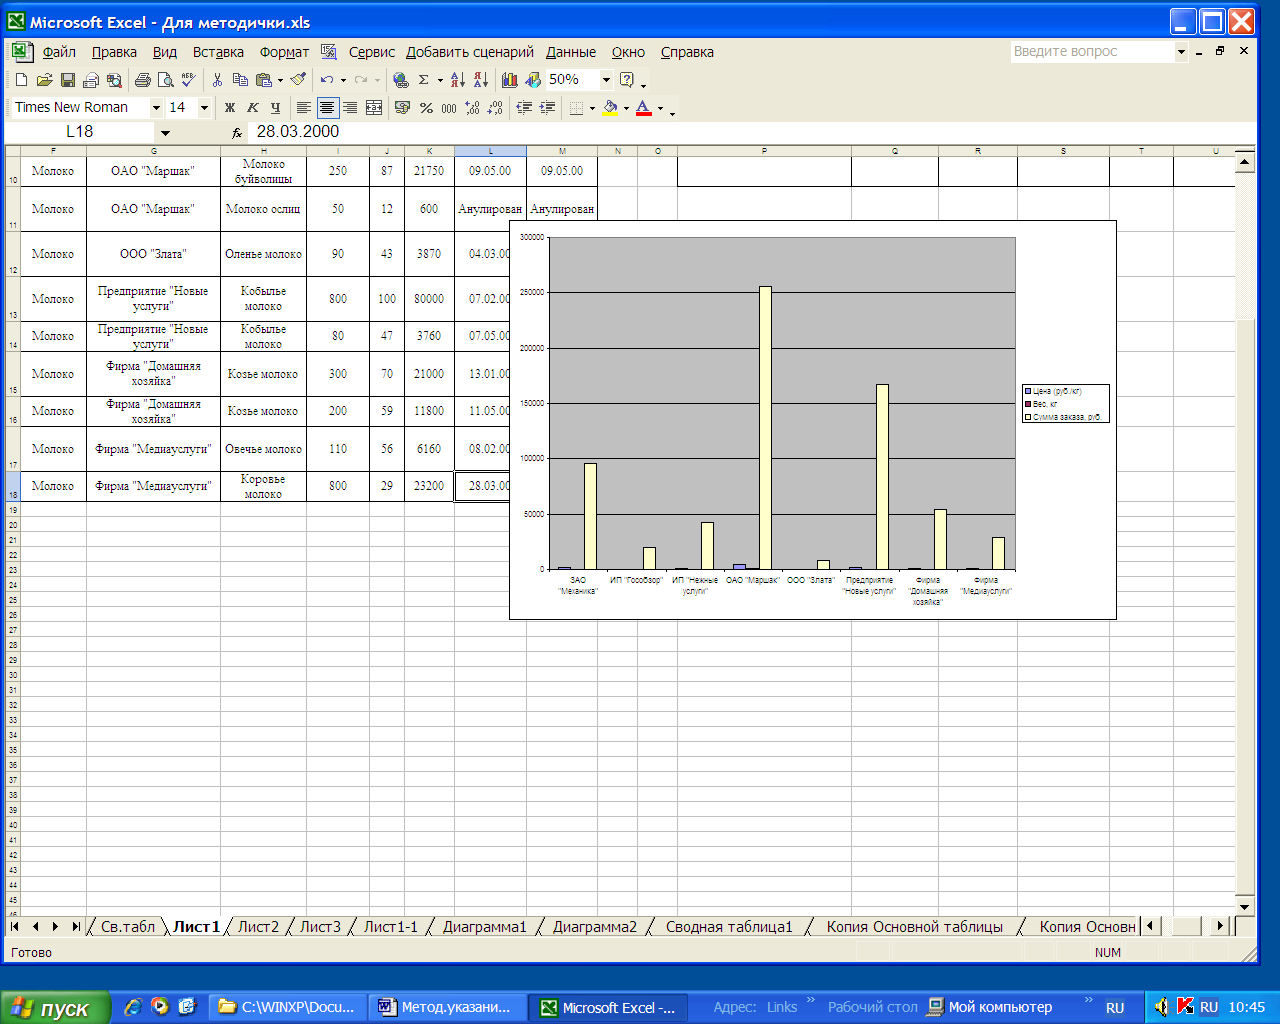Cut selection with the scissors icon
1280x1024 pixels.
(x=217, y=80)
